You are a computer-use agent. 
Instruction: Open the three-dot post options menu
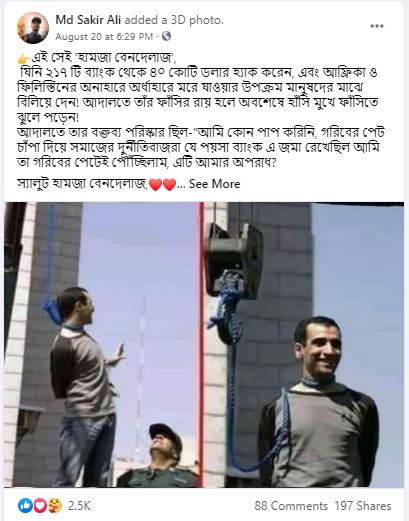coord(377,26)
